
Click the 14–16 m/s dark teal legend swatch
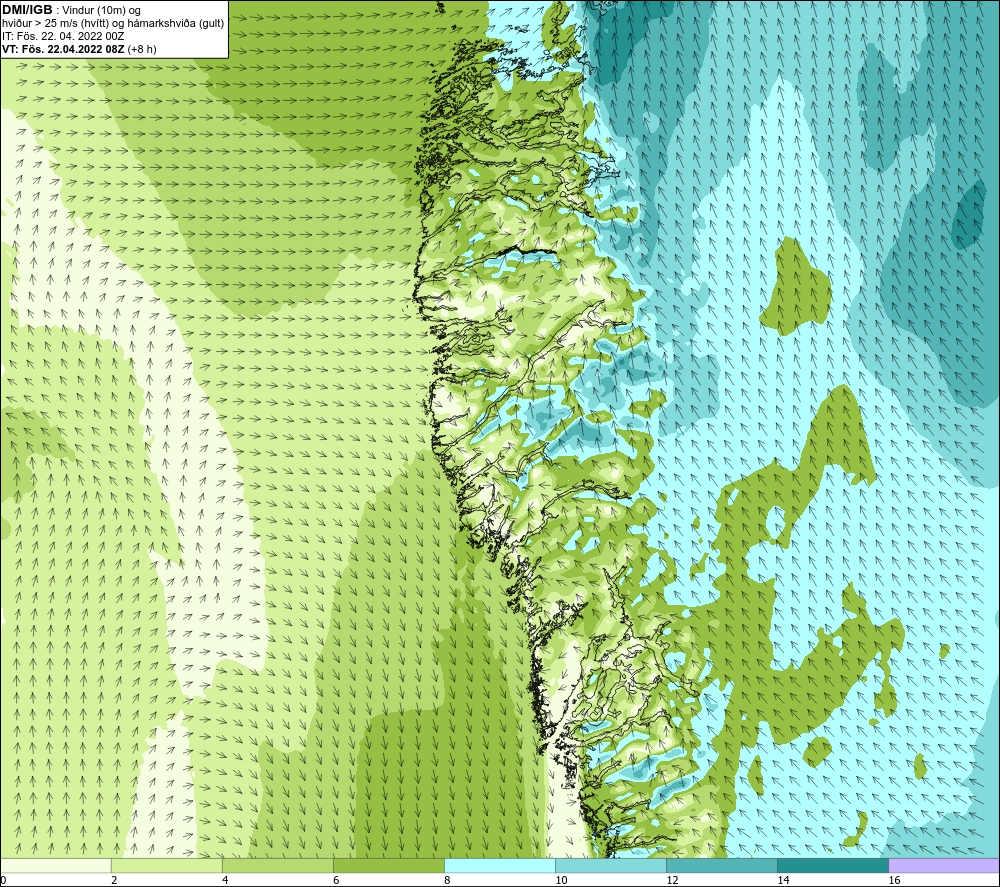[833, 865]
